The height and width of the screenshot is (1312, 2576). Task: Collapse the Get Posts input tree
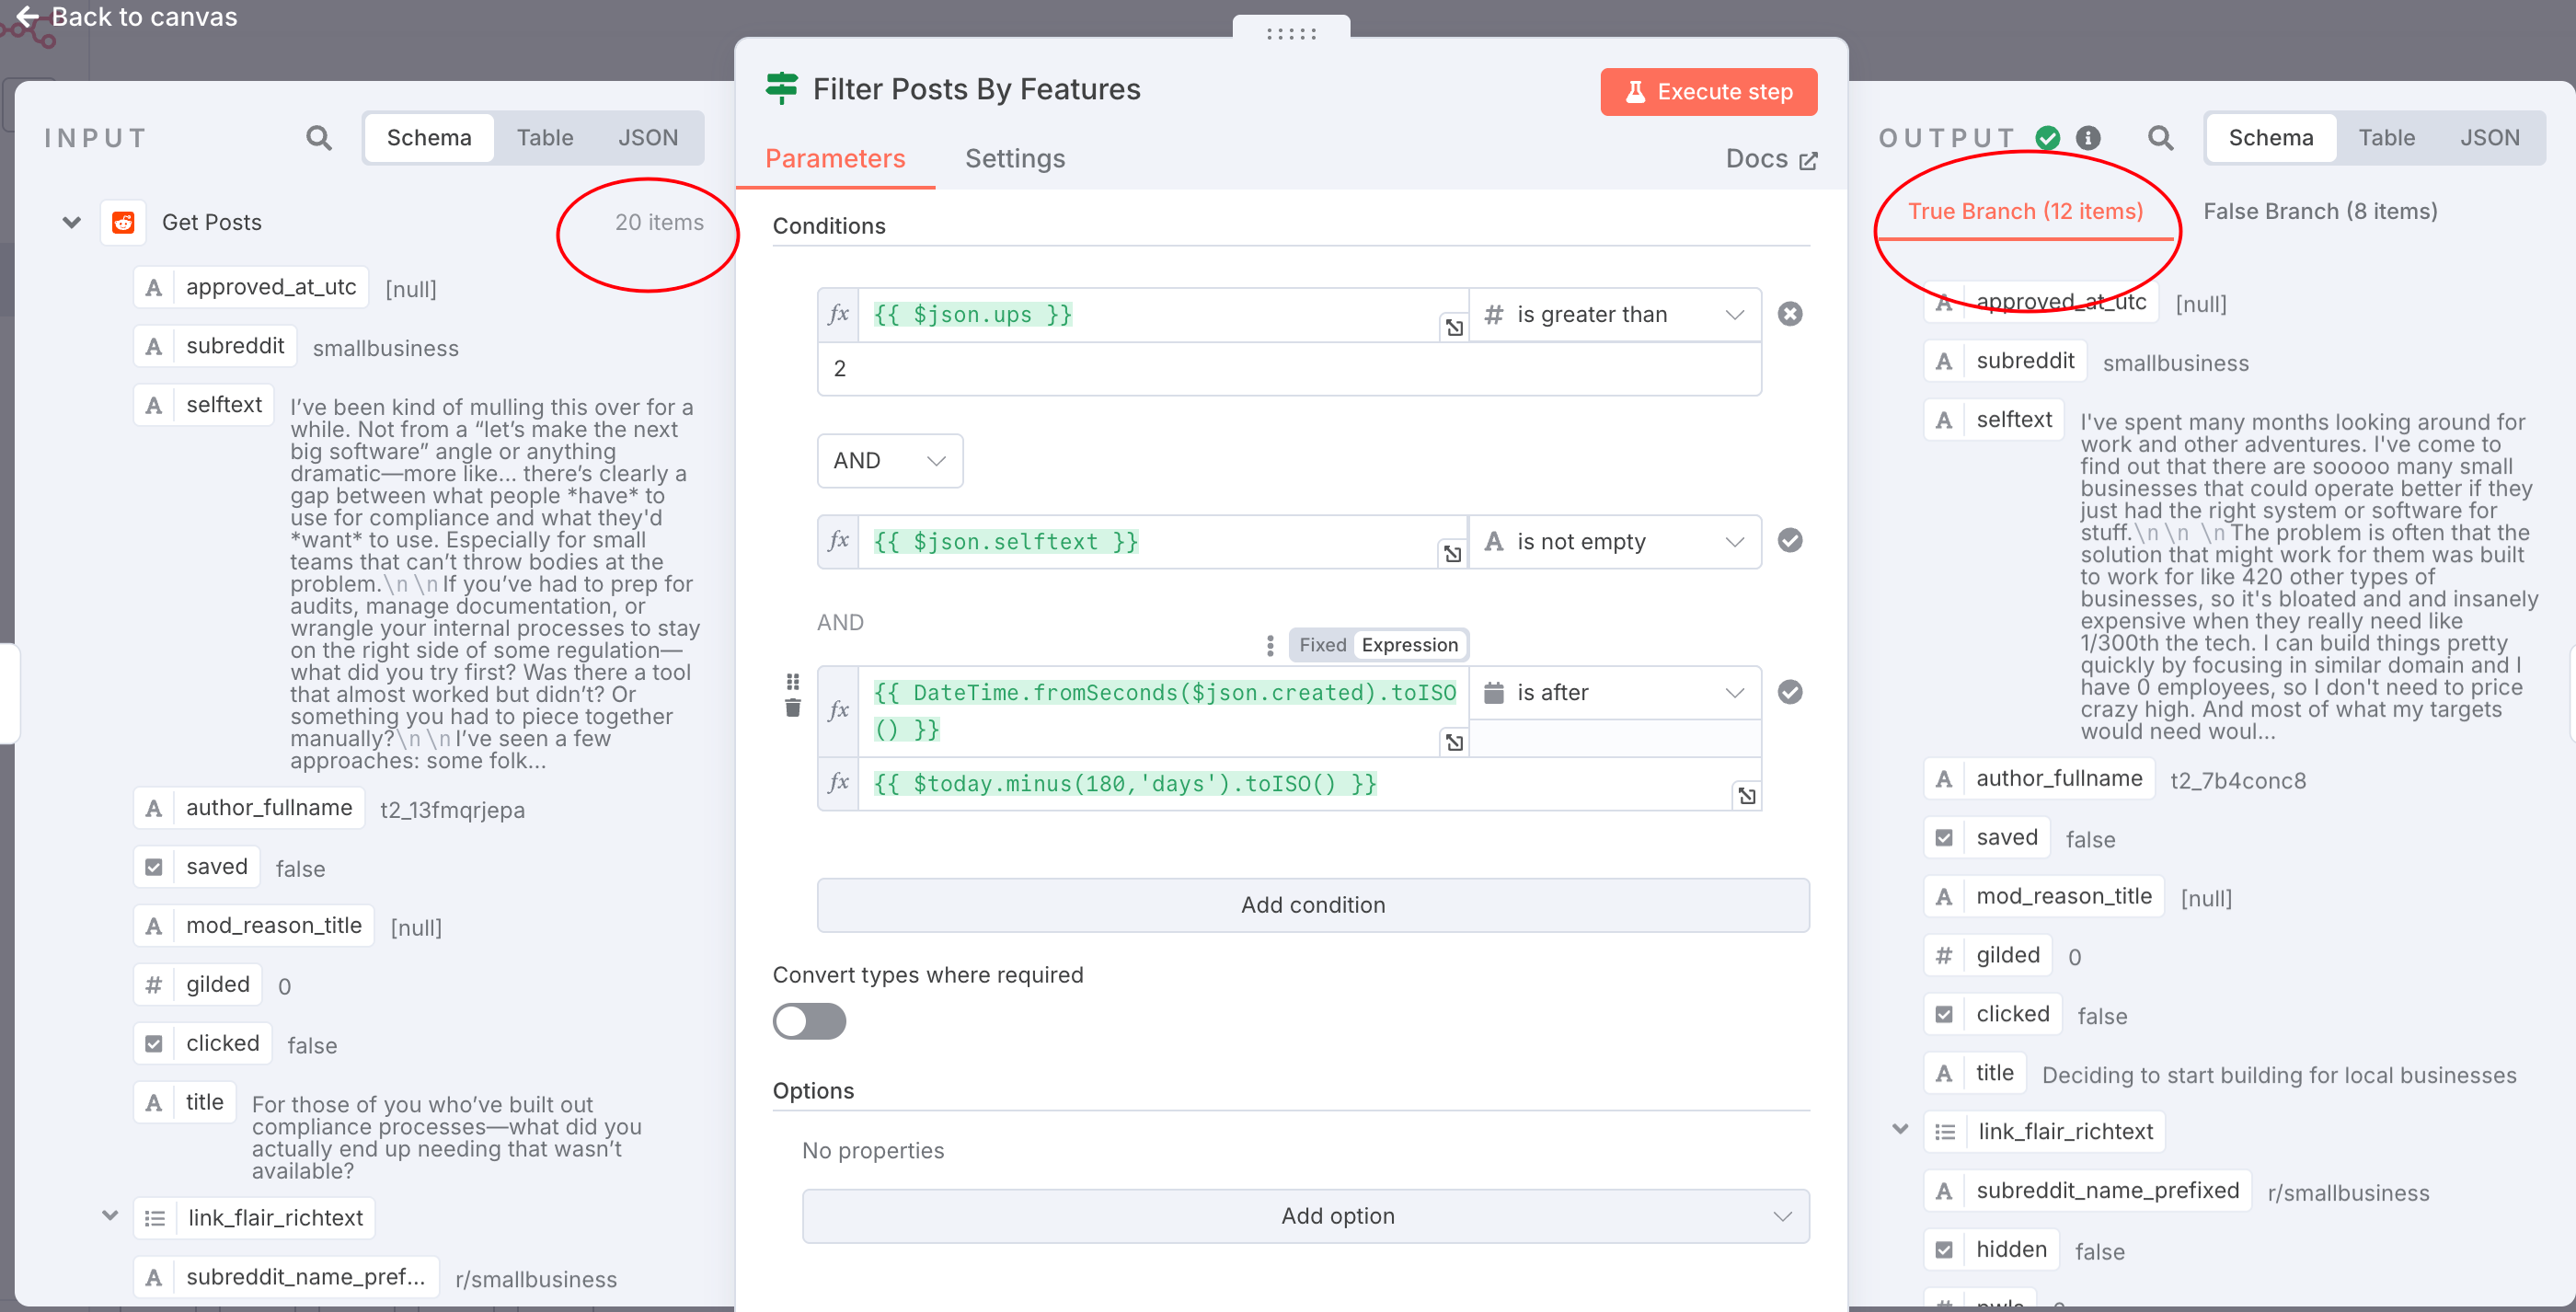point(72,222)
